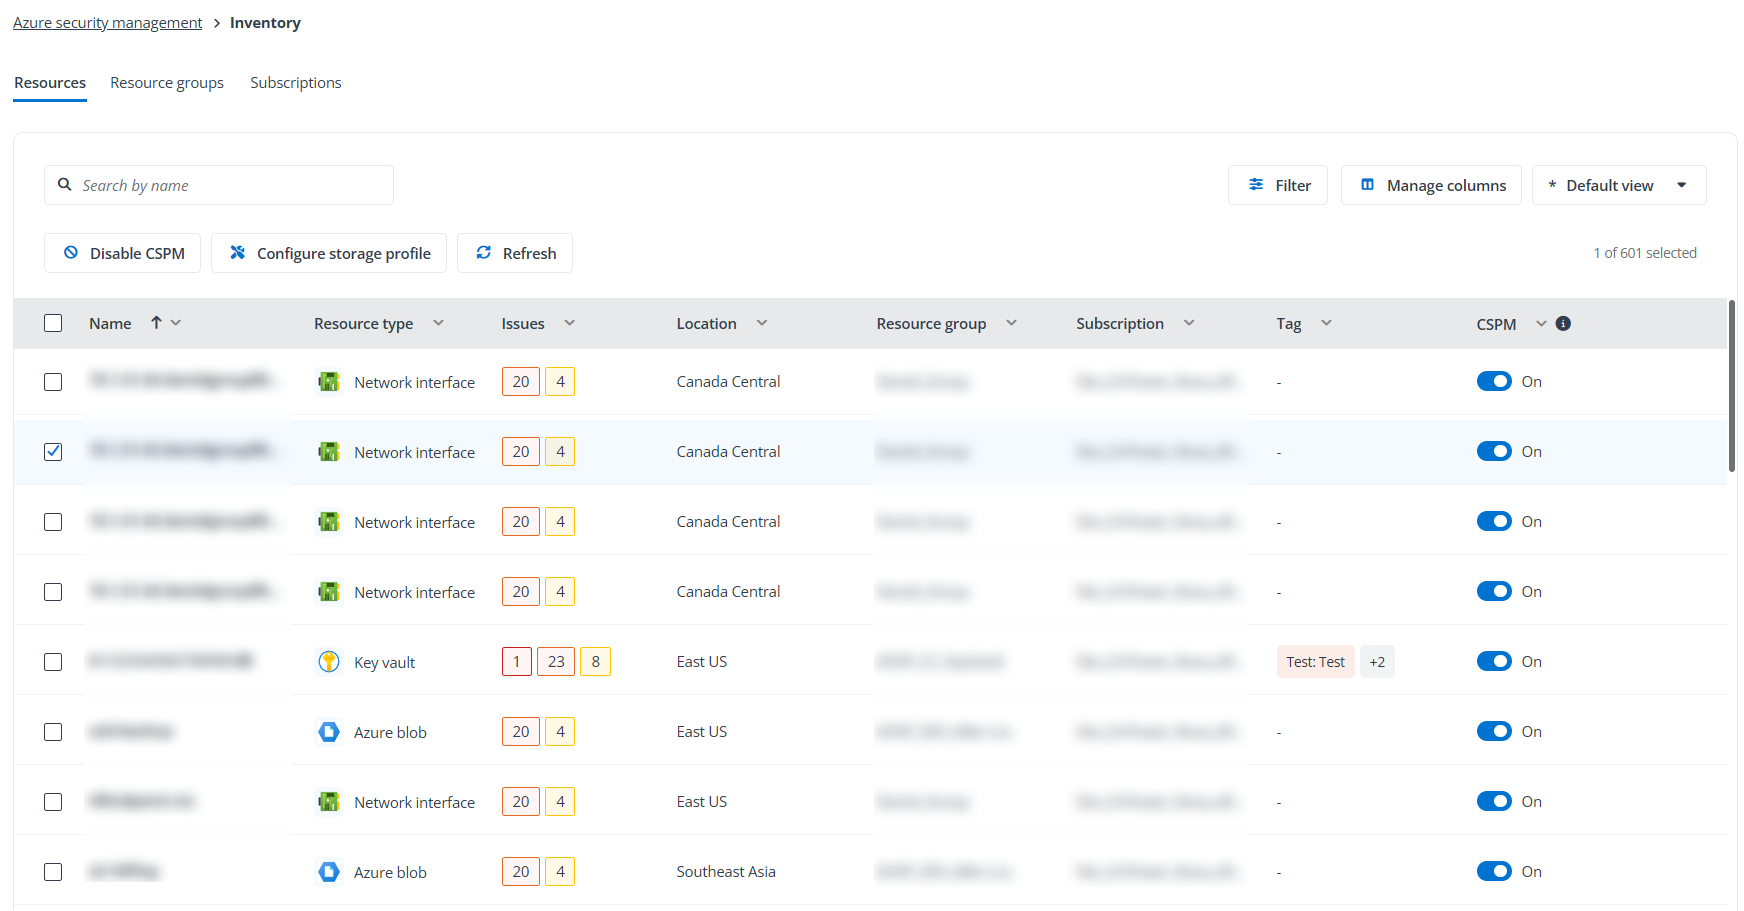The width and height of the screenshot is (1744, 911).
Task: Open the Default view dropdown
Action: tap(1618, 185)
